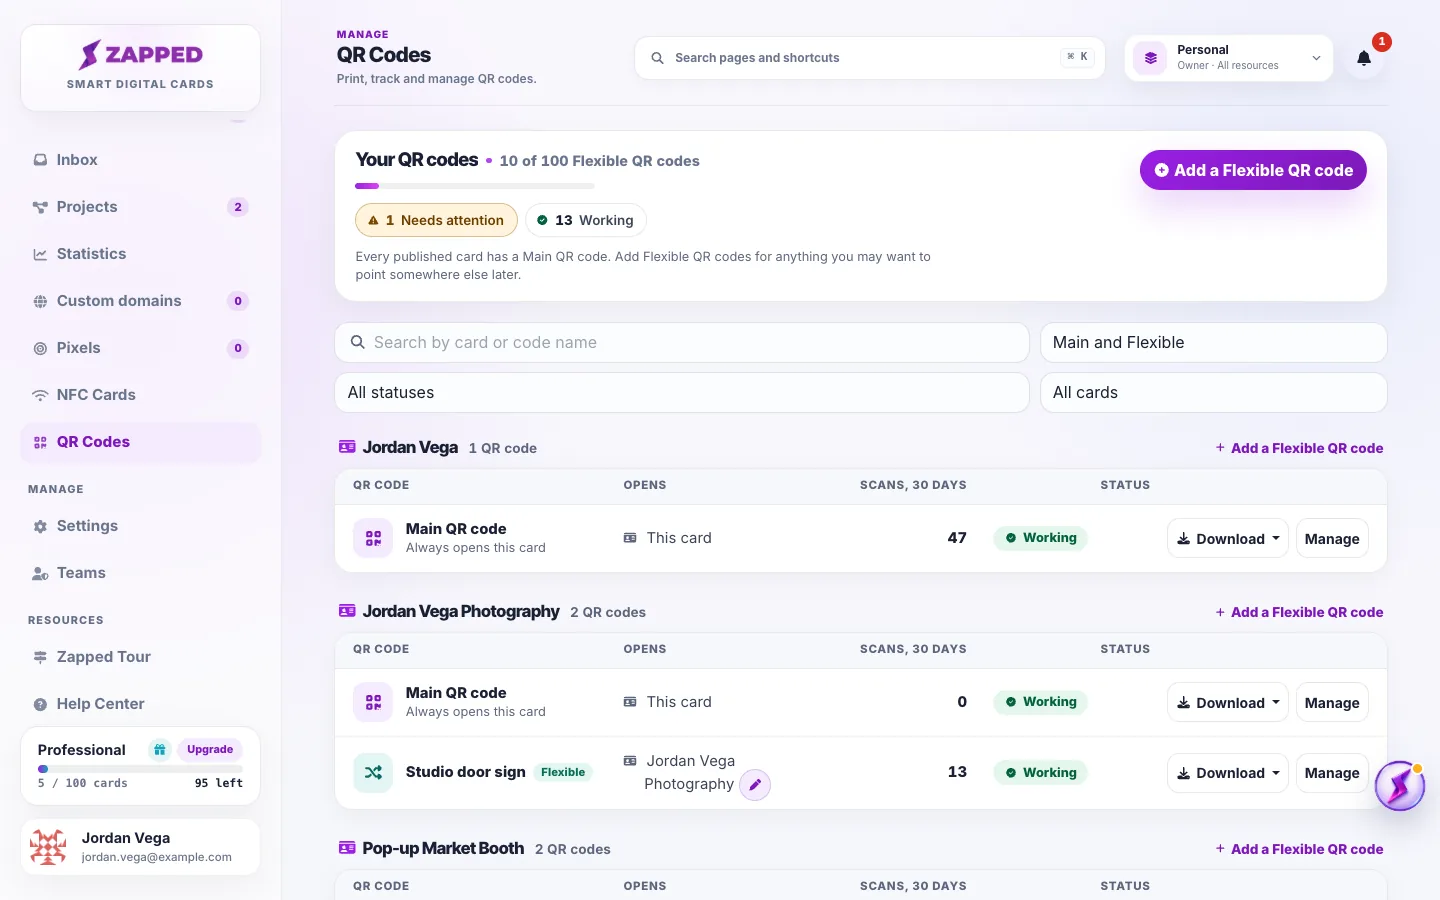Filter by the 13 Working chip

(585, 220)
